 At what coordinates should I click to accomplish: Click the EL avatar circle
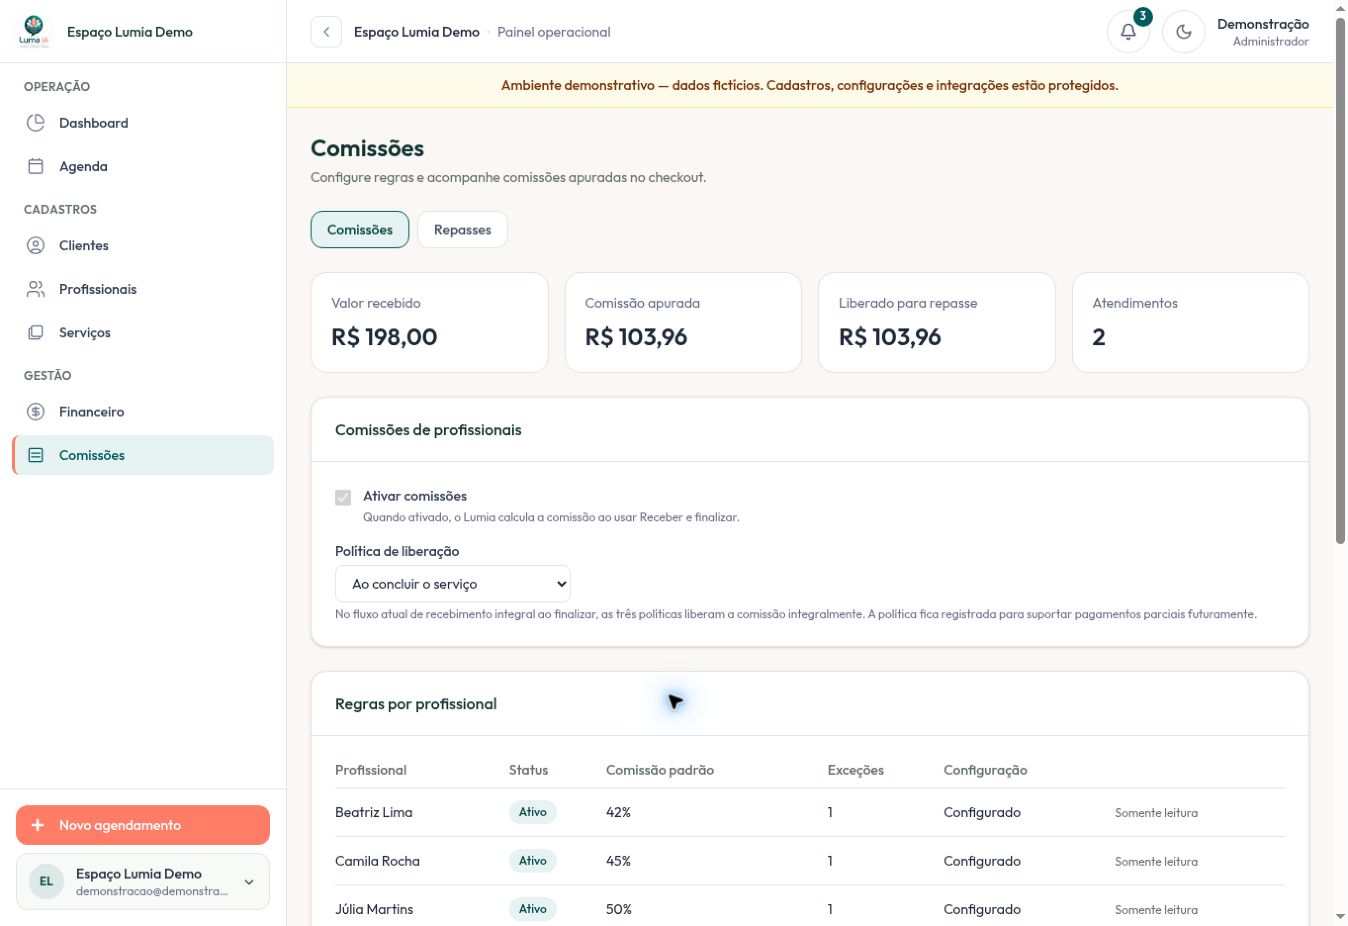coord(46,881)
